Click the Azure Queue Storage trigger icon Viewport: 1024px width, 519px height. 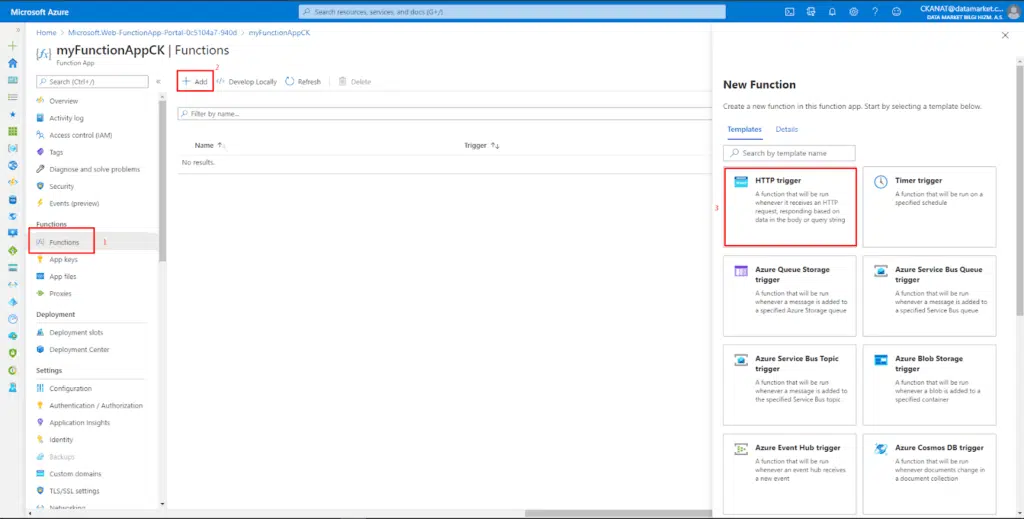click(x=741, y=271)
